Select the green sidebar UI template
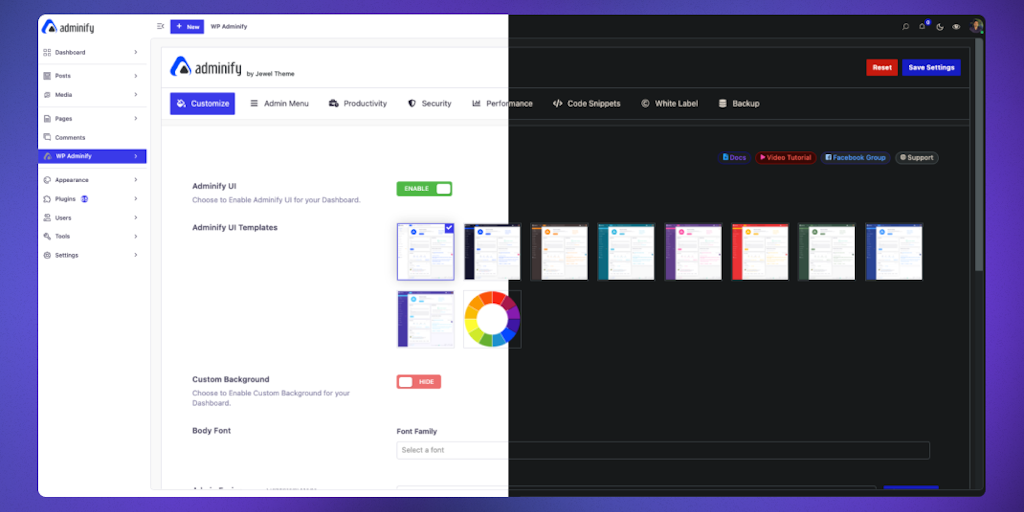The image size is (1024, 512). (827, 252)
